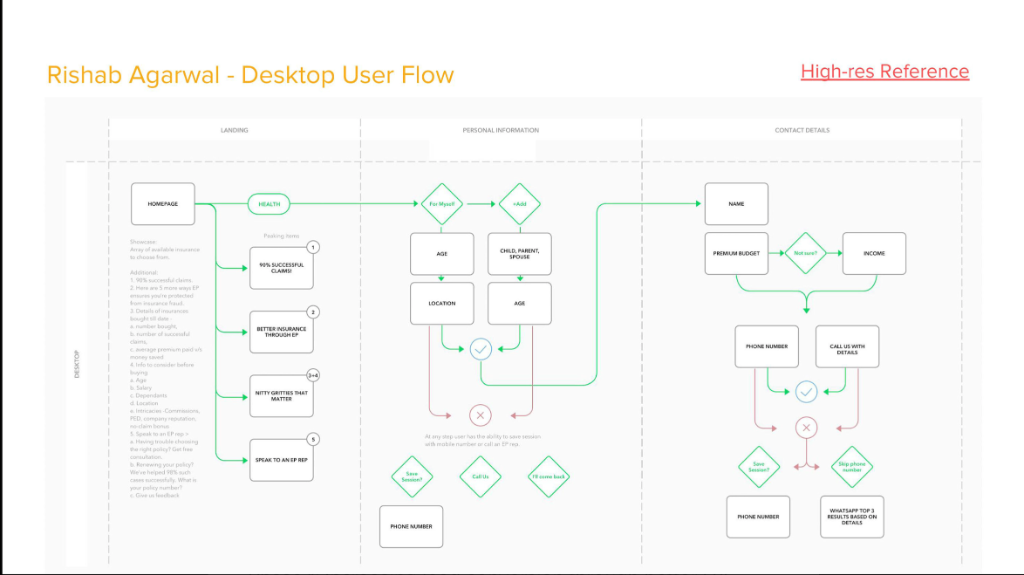1024x575 pixels.
Task: Click the green checkmark circle in Personal Information
Action: pos(481,349)
